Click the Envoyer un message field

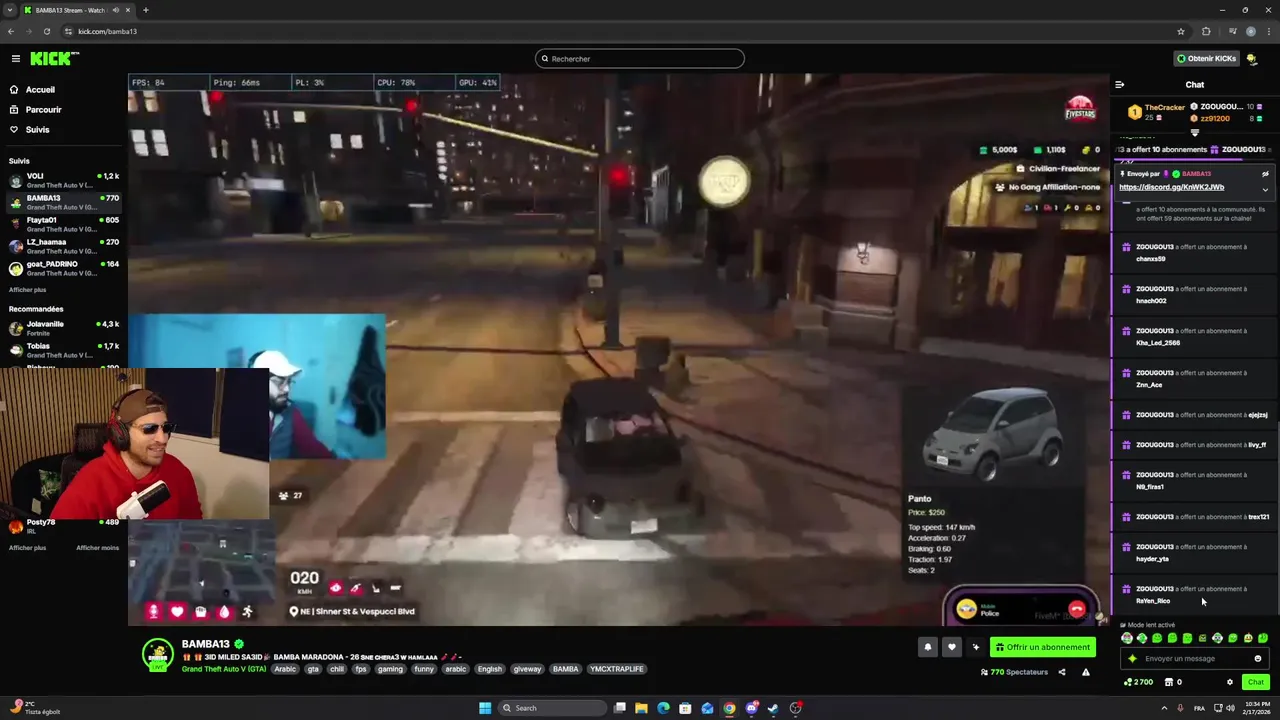click(1195, 659)
